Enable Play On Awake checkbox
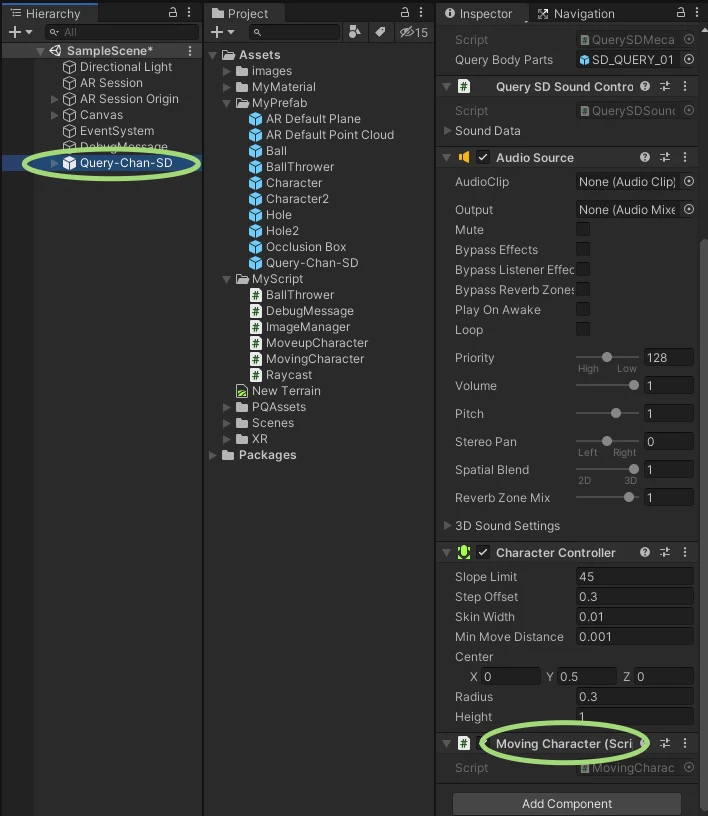Viewport: 708px width, 816px height. (583, 309)
